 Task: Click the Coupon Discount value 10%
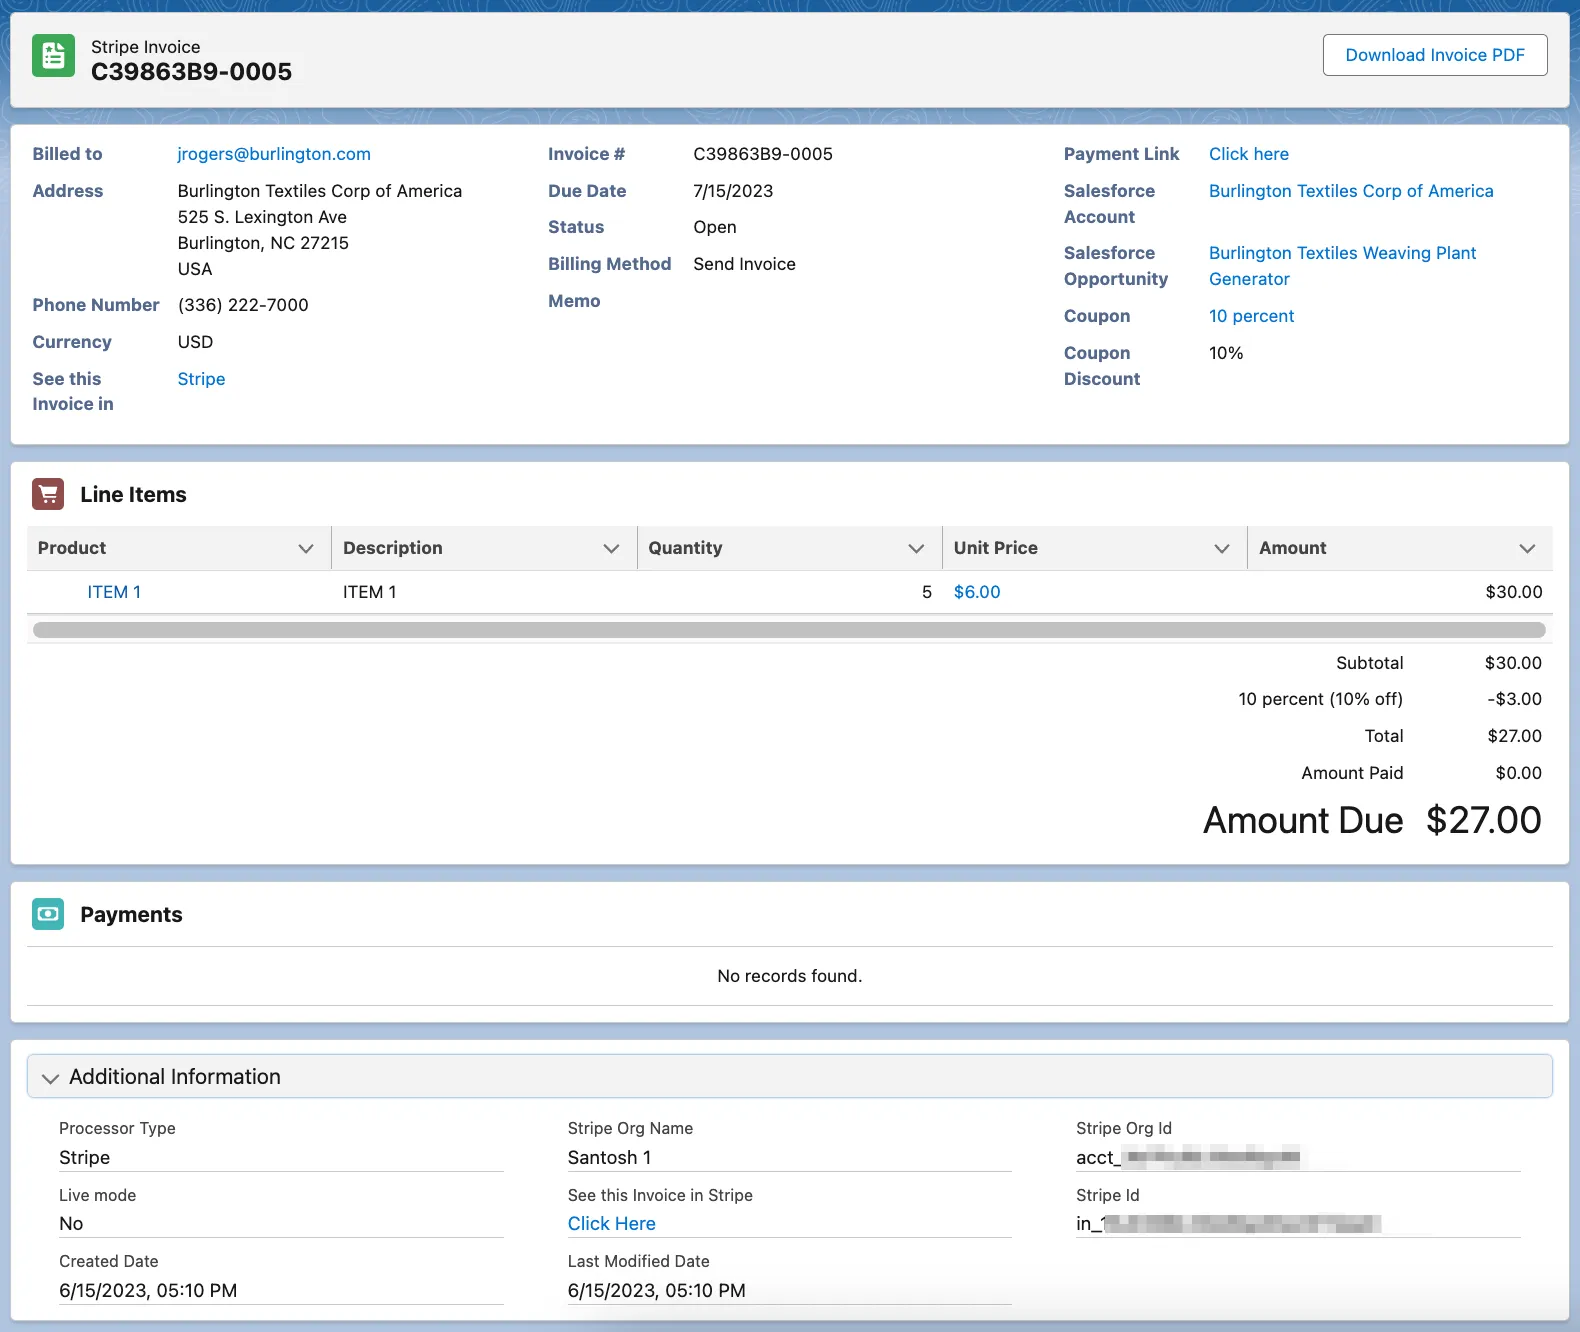[x=1226, y=353]
